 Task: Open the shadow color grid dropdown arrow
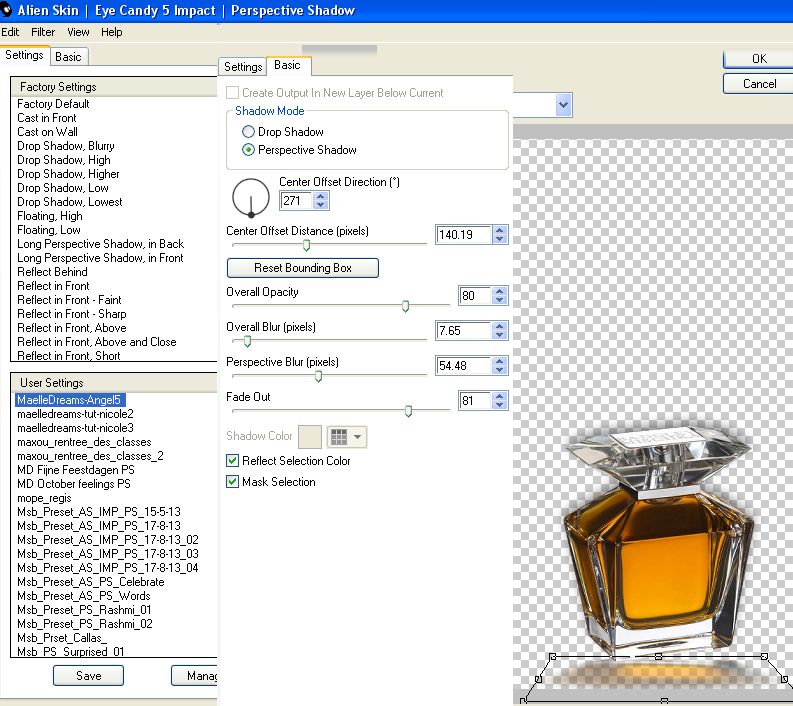[x=359, y=437]
